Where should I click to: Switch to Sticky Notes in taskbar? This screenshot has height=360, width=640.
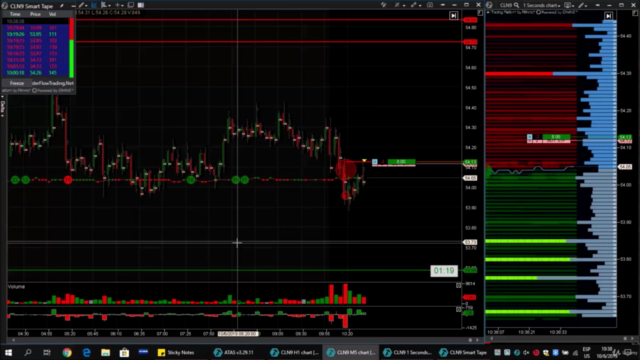pos(176,352)
